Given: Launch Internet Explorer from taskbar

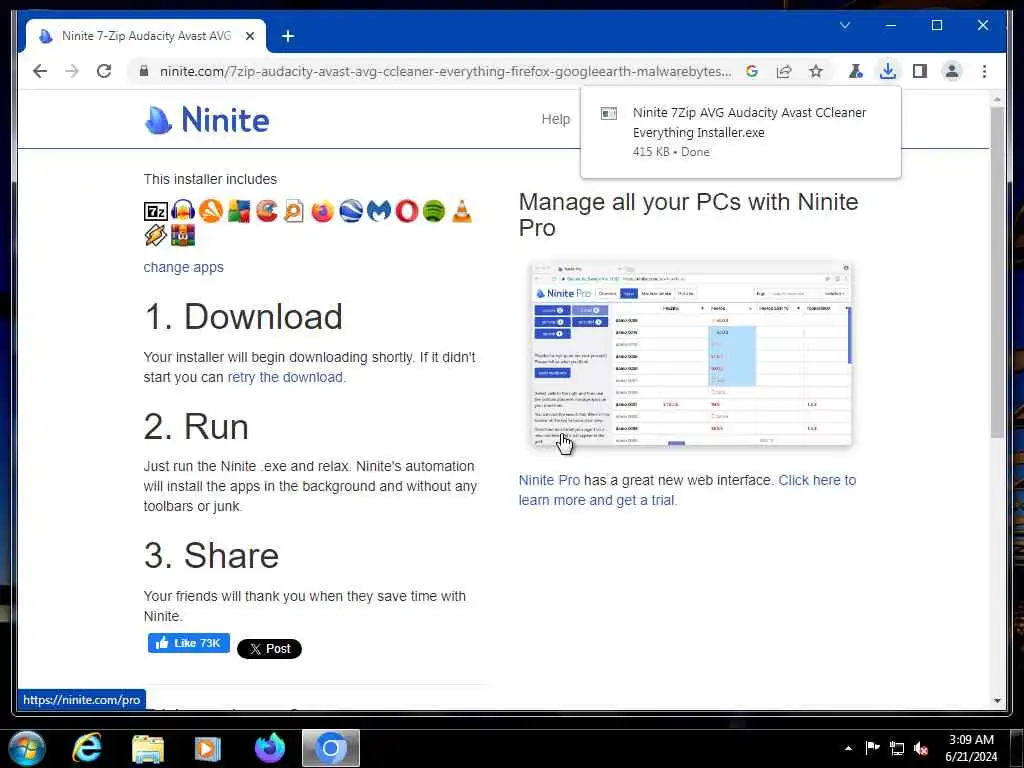Looking at the screenshot, I should 87,748.
